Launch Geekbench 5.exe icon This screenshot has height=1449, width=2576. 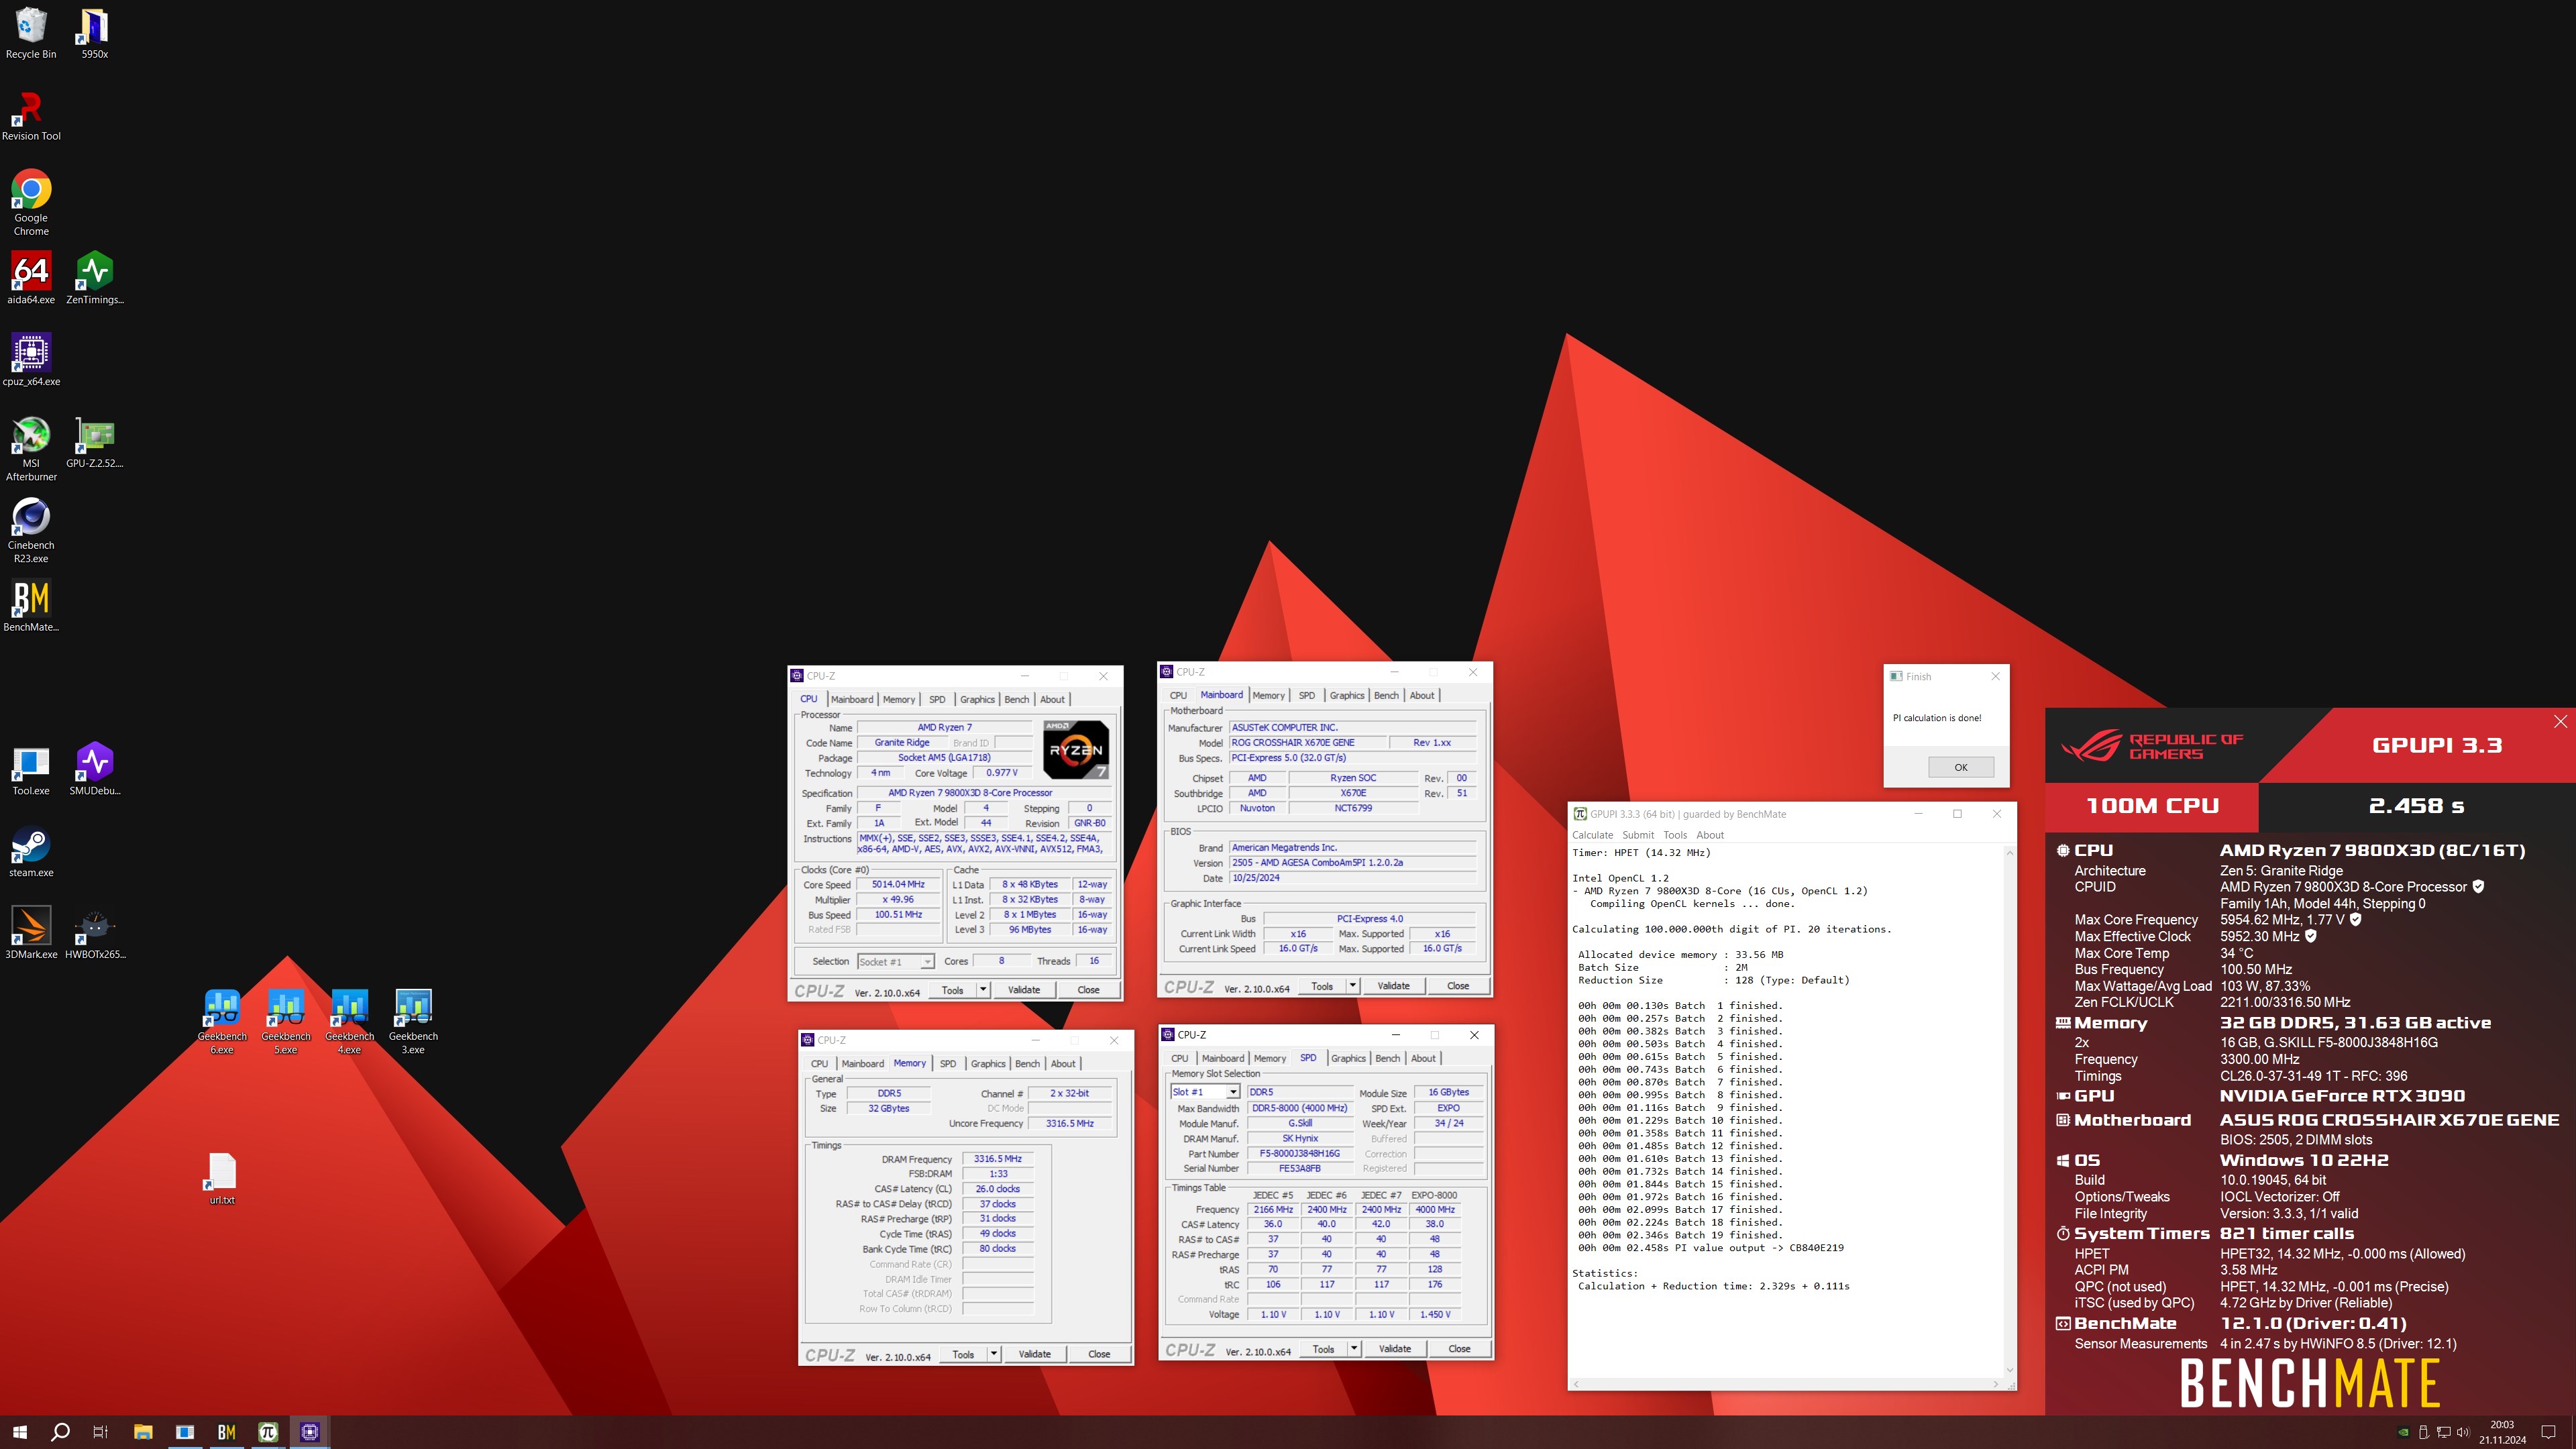(x=286, y=1022)
